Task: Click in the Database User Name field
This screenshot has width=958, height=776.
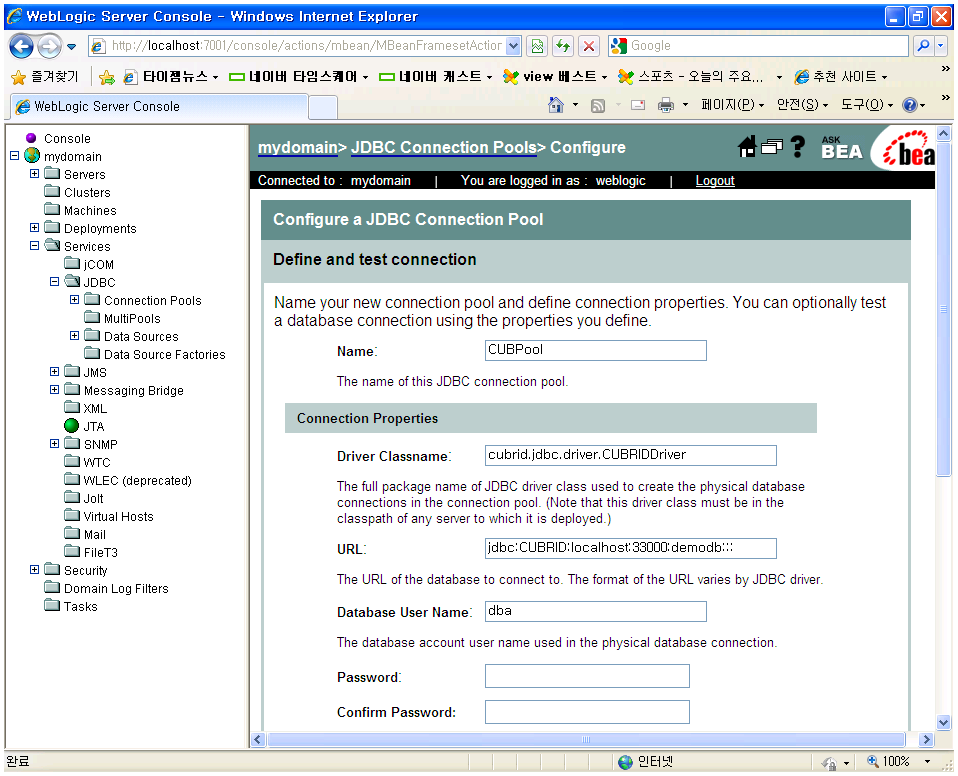Action: [x=596, y=612]
